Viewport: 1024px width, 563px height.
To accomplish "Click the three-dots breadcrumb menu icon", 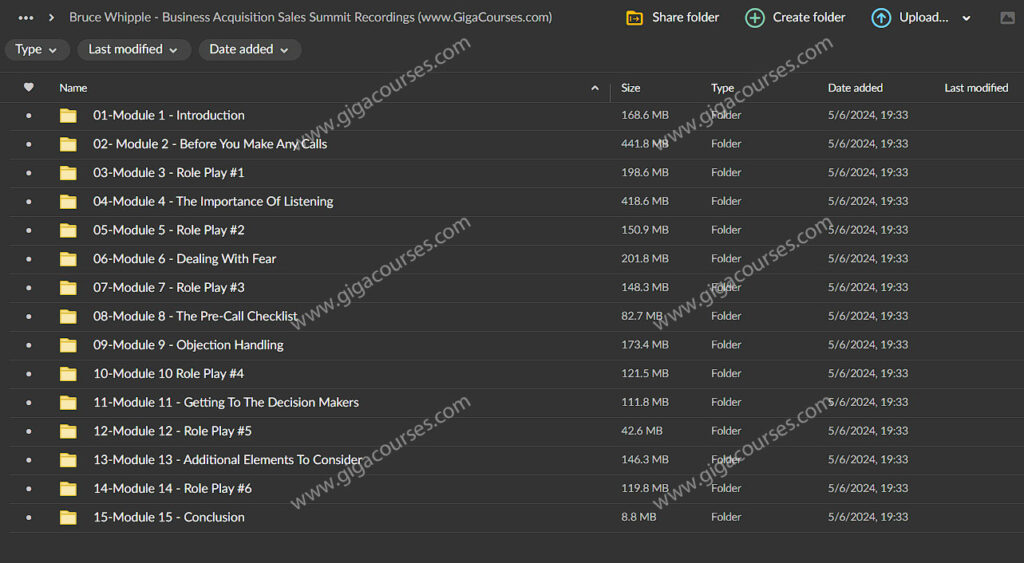I will tap(26, 18).
